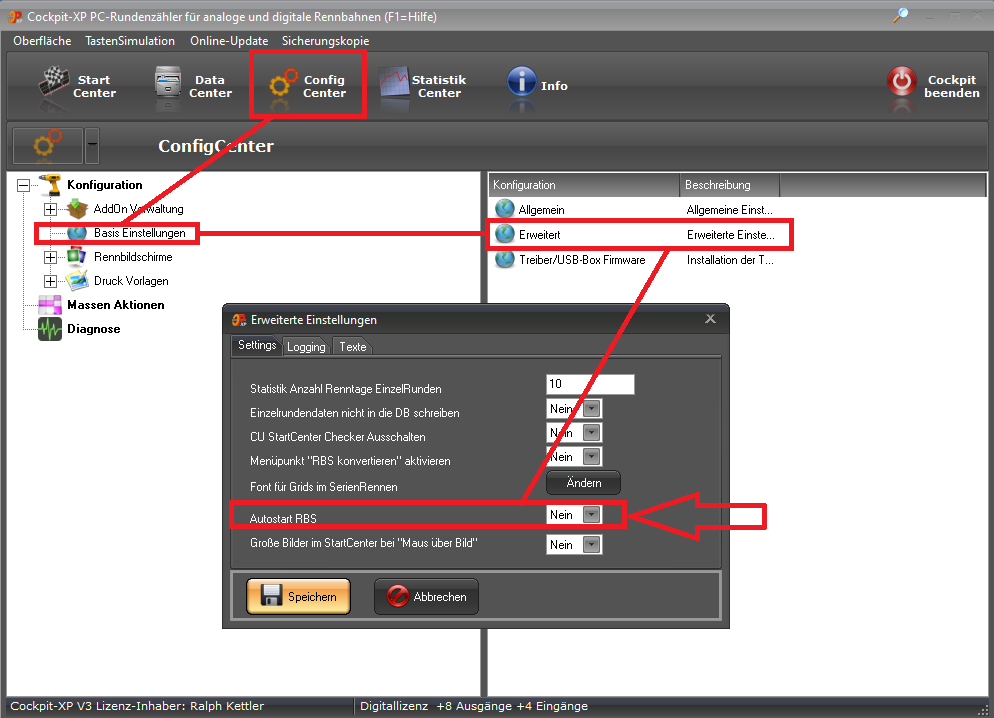The image size is (994, 718).
Task: Click the red Cockpit beenden power icon
Action: [901, 85]
